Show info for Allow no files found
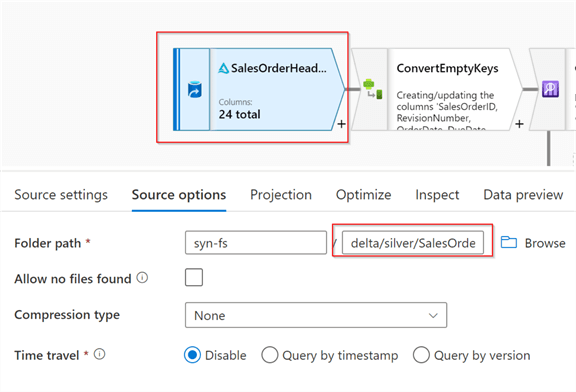This screenshot has width=576, height=392. (x=142, y=278)
